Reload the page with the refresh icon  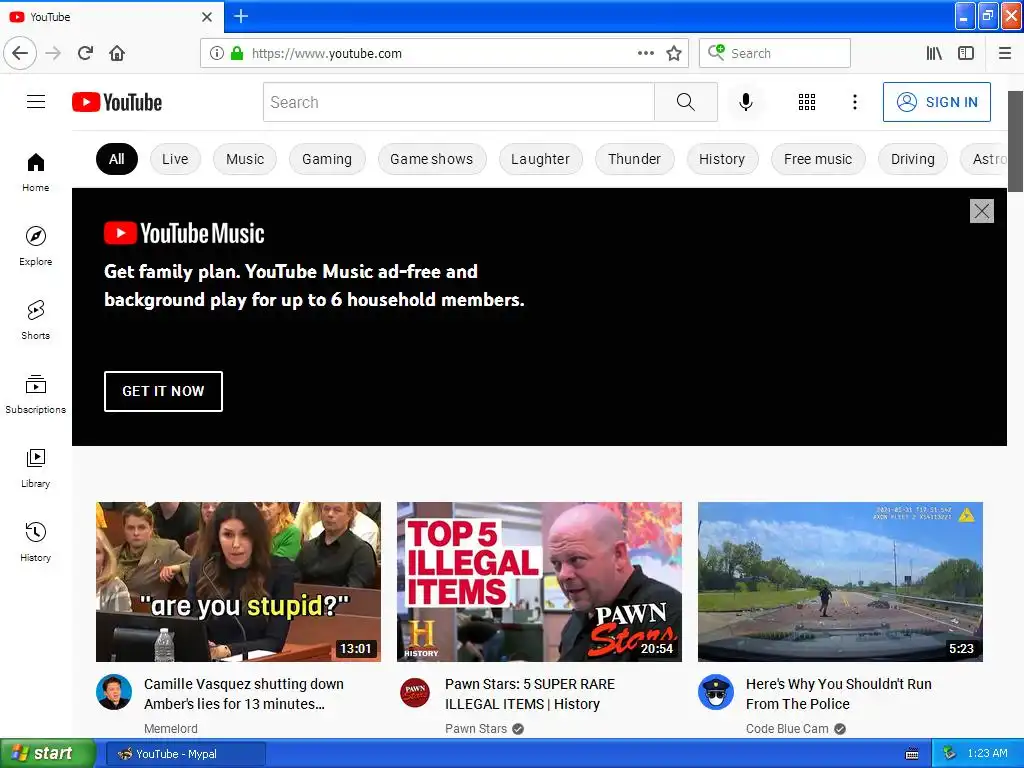click(86, 53)
